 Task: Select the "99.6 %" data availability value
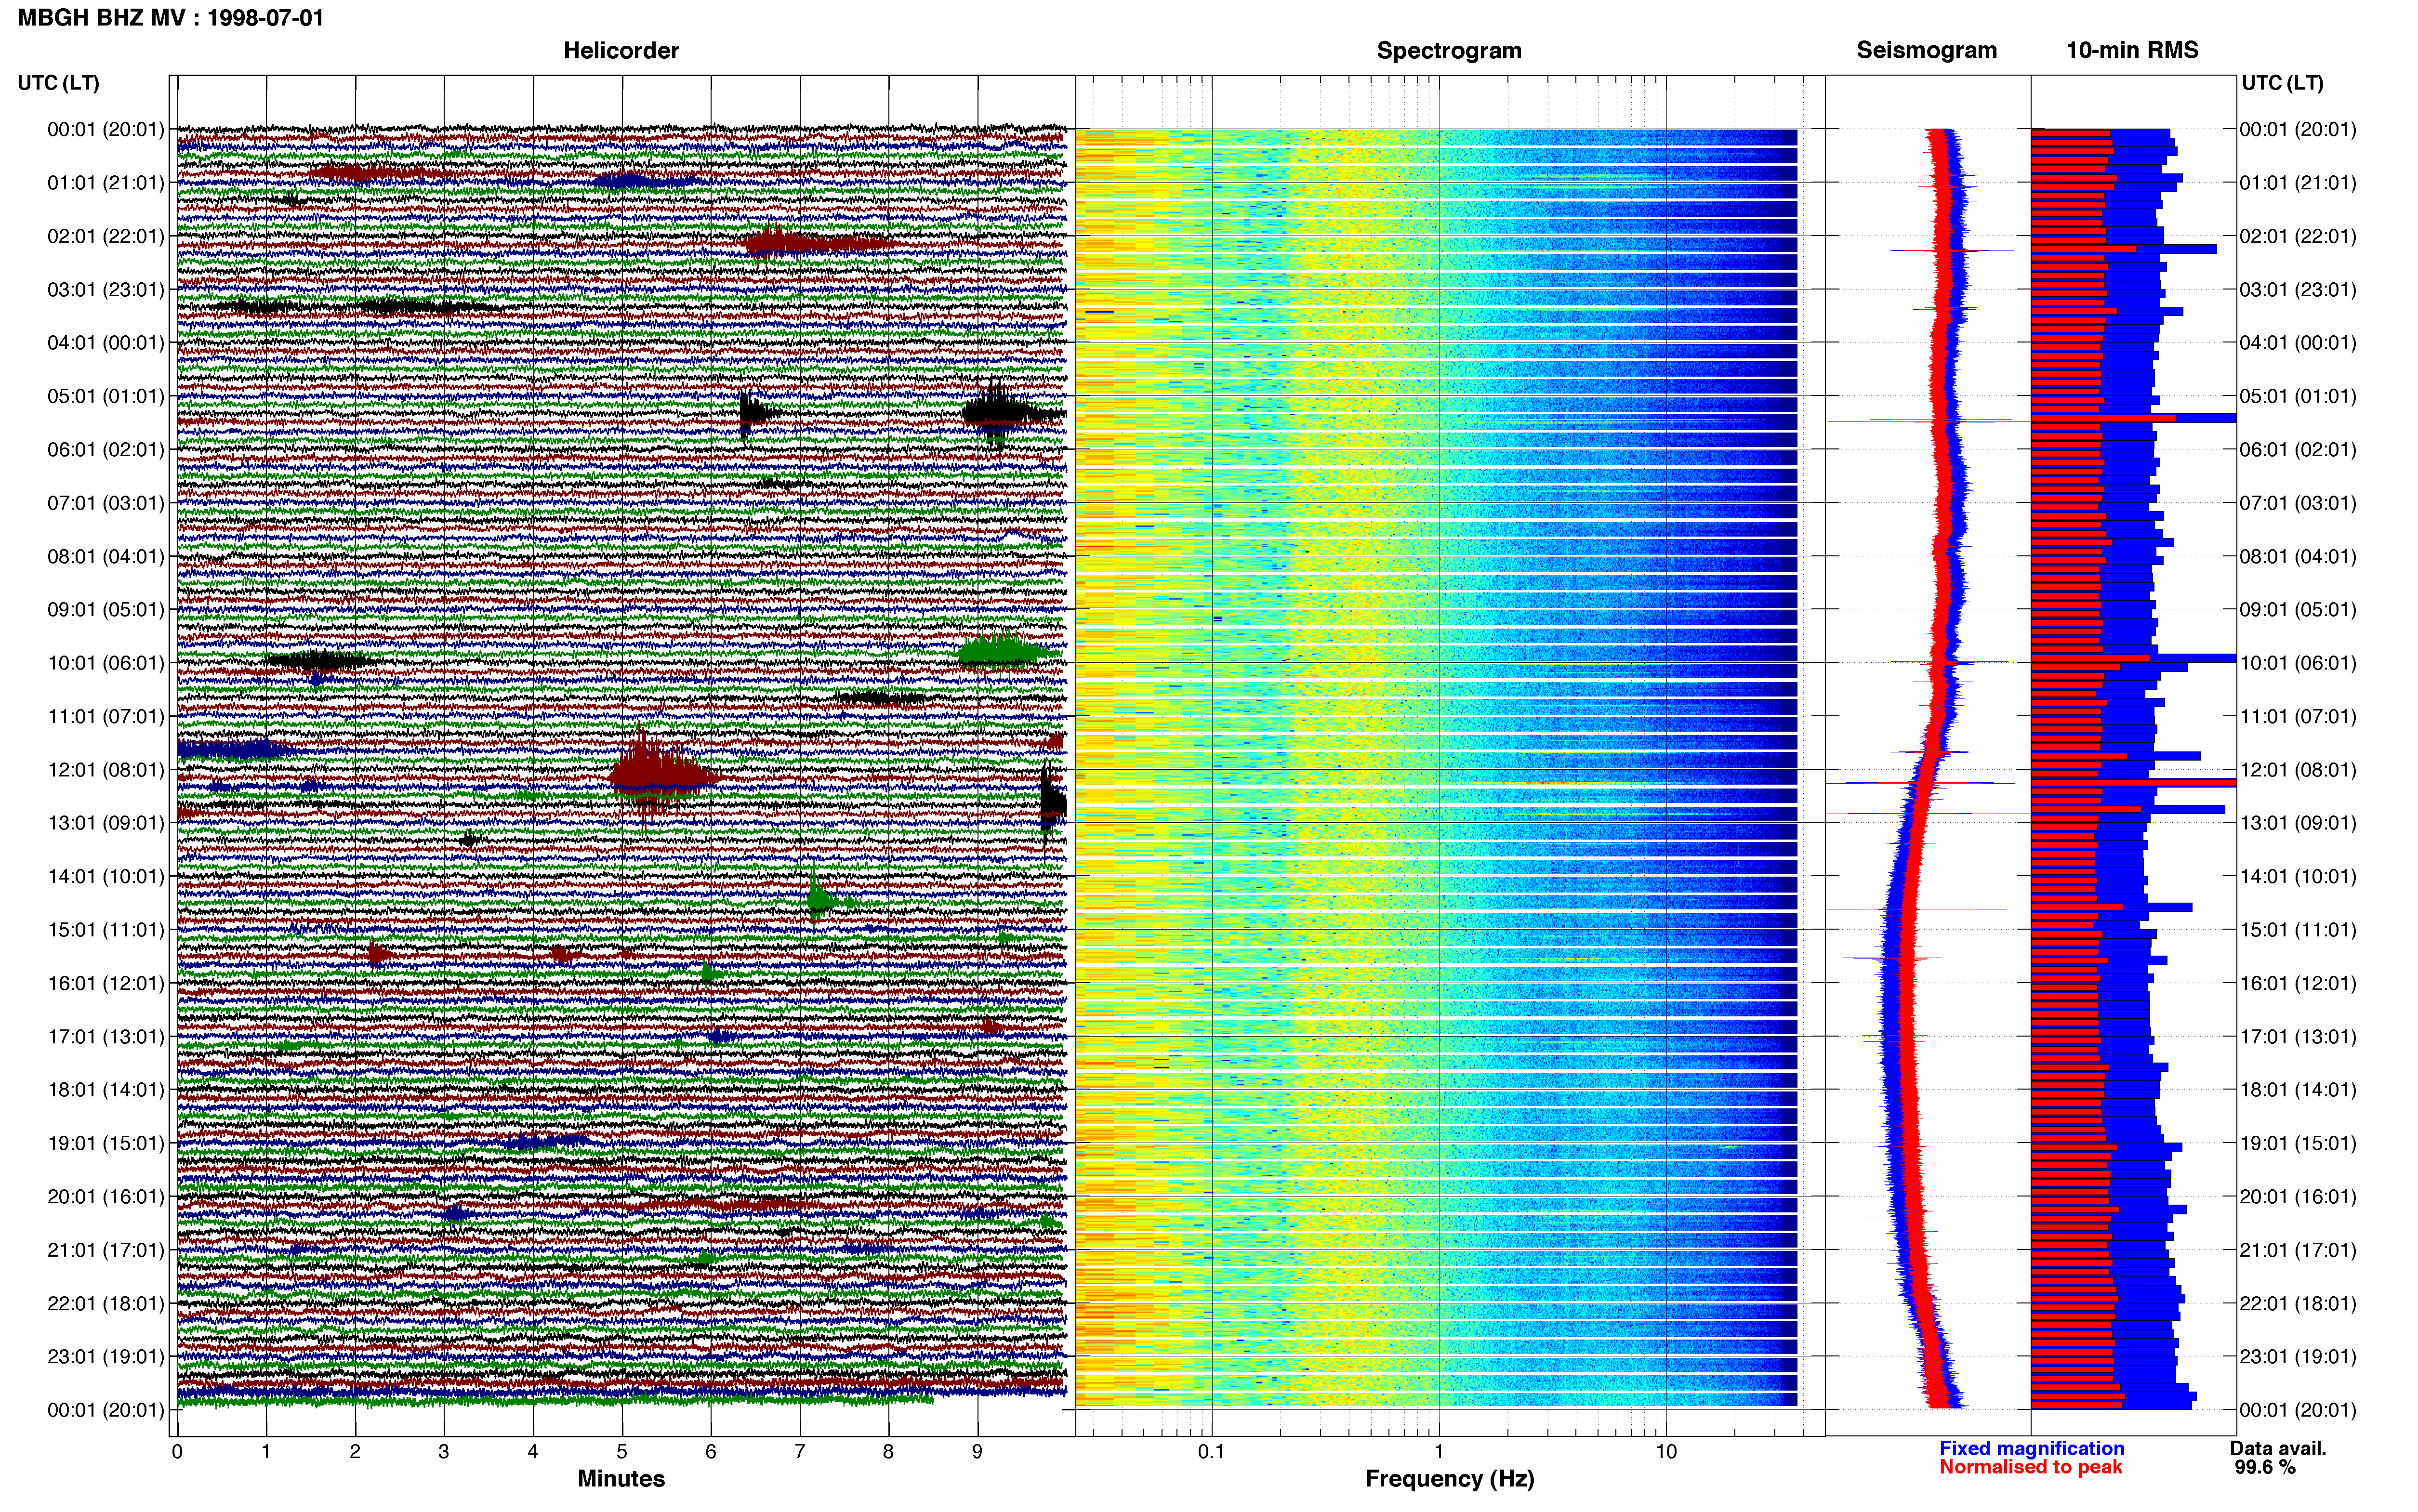pyautogui.click(x=2265, y=1467)
